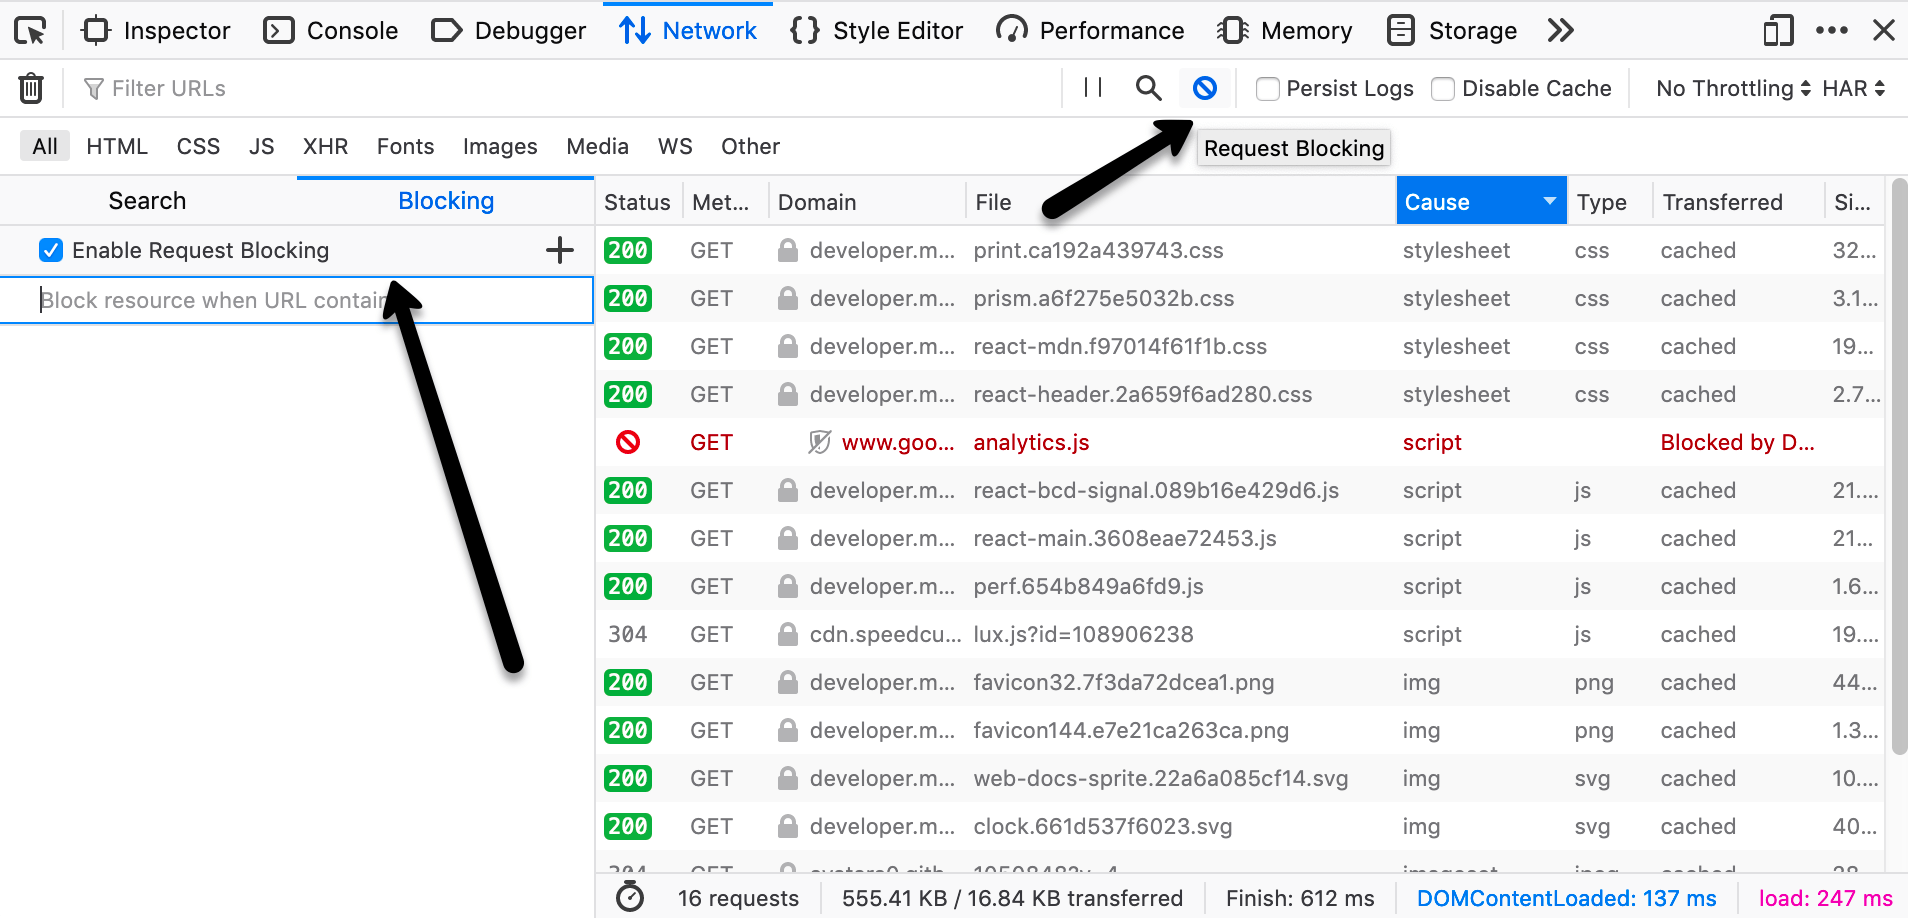Toggle responsive design mode icon
Viewport: 1908px width, 918px height.
click(1778, 31)
